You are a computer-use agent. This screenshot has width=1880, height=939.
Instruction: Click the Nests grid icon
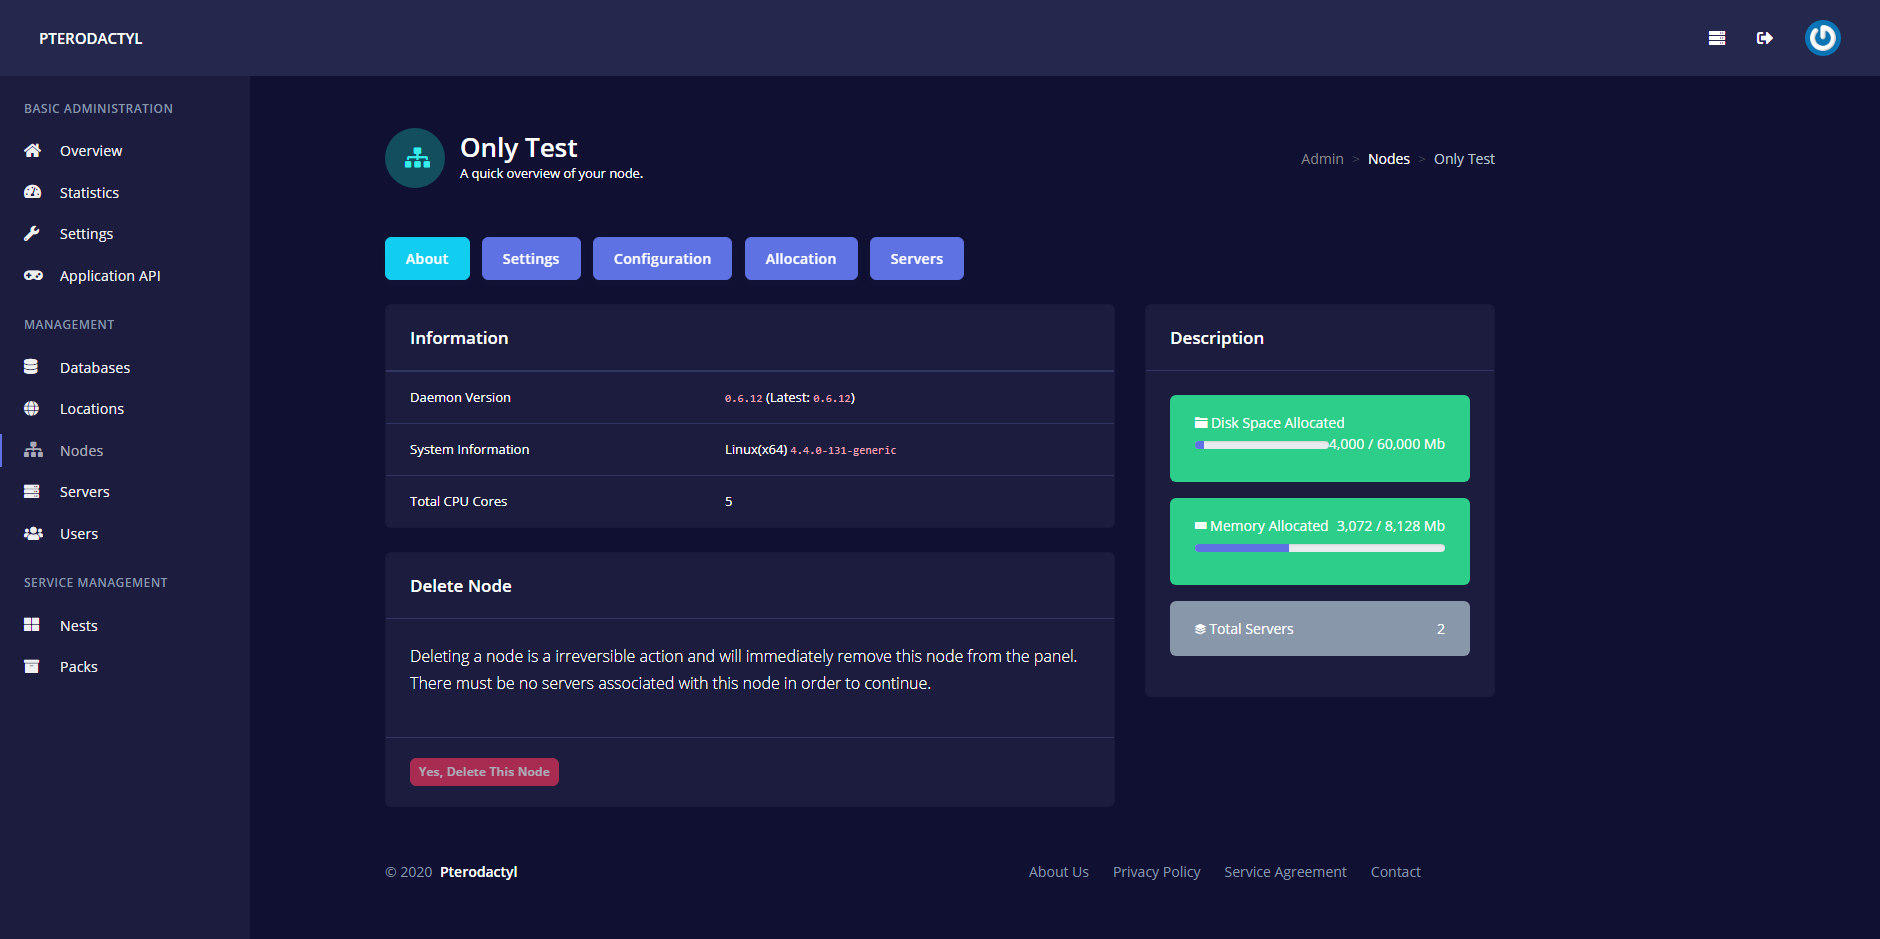[32, 625]
